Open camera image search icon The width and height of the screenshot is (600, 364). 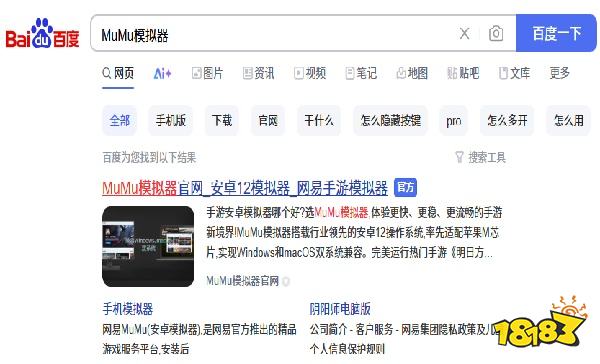(x=496, y=34)
